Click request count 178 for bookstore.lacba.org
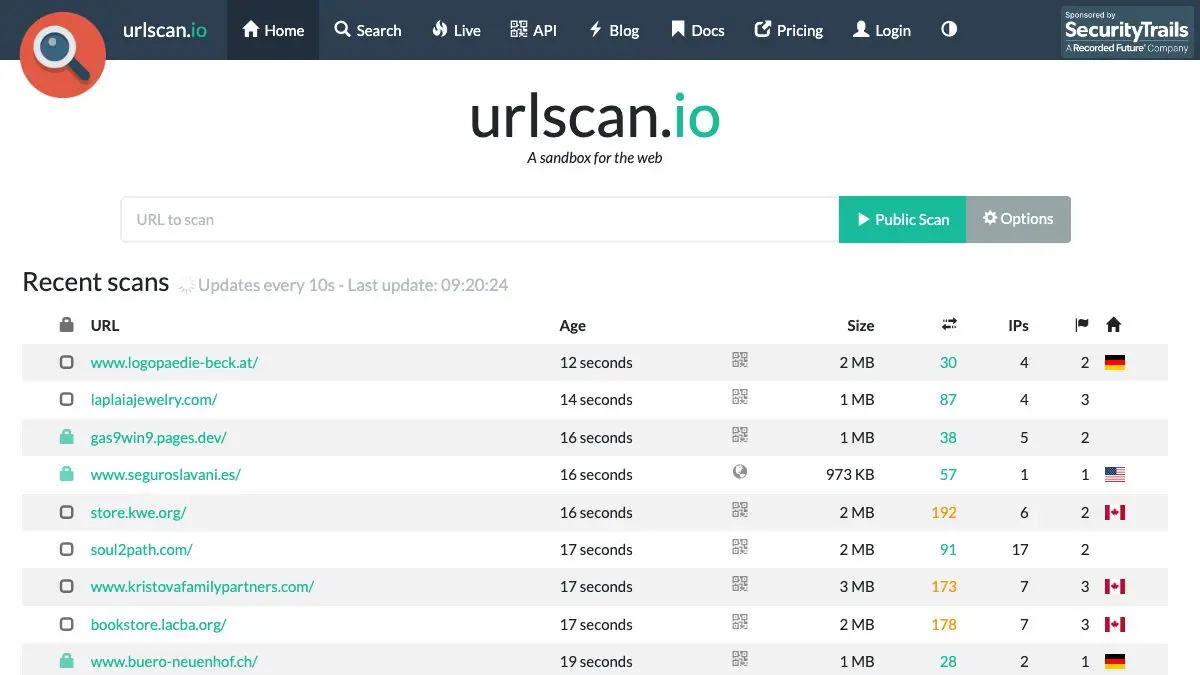The width and height of the screenshot is (1200, 675). [943, 624]
